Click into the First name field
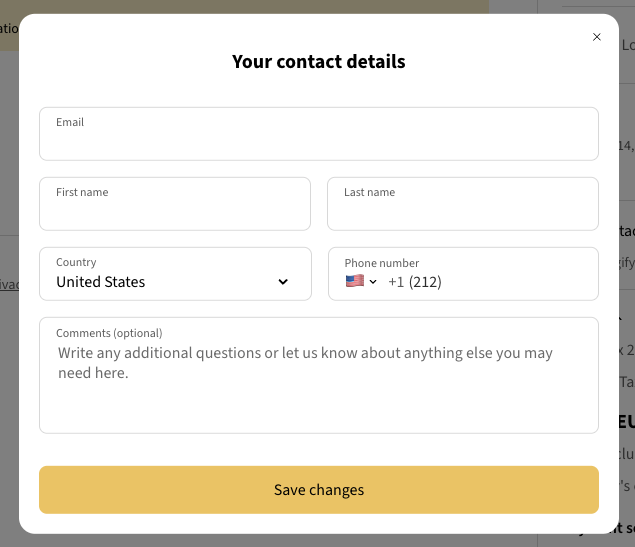The width and height of the screenshot is (635, 547). click(x=175, y=211)
